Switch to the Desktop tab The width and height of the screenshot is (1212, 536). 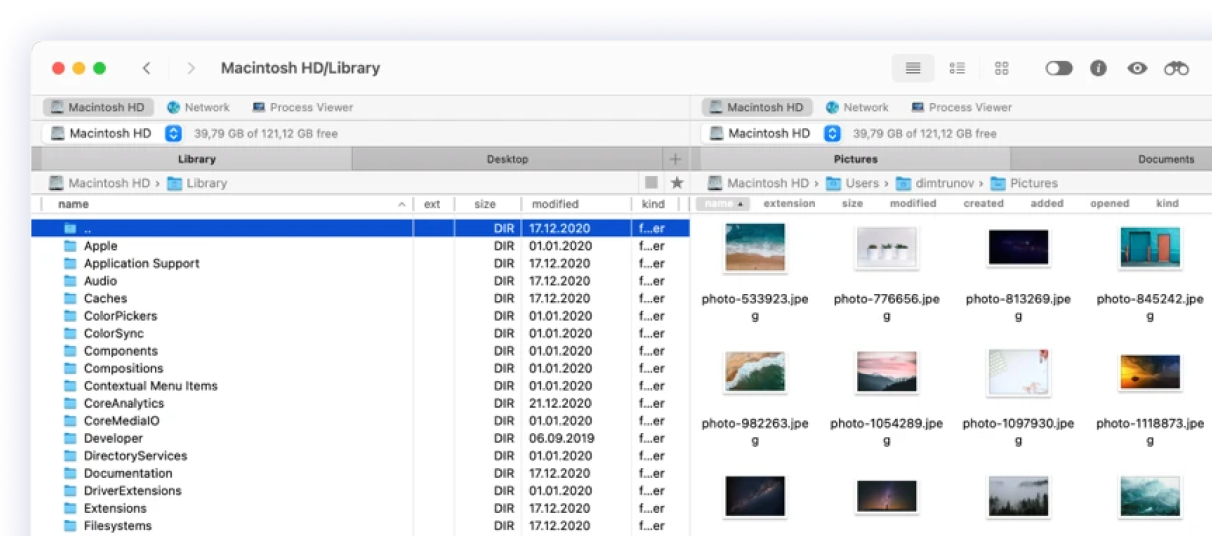[507, 159]
